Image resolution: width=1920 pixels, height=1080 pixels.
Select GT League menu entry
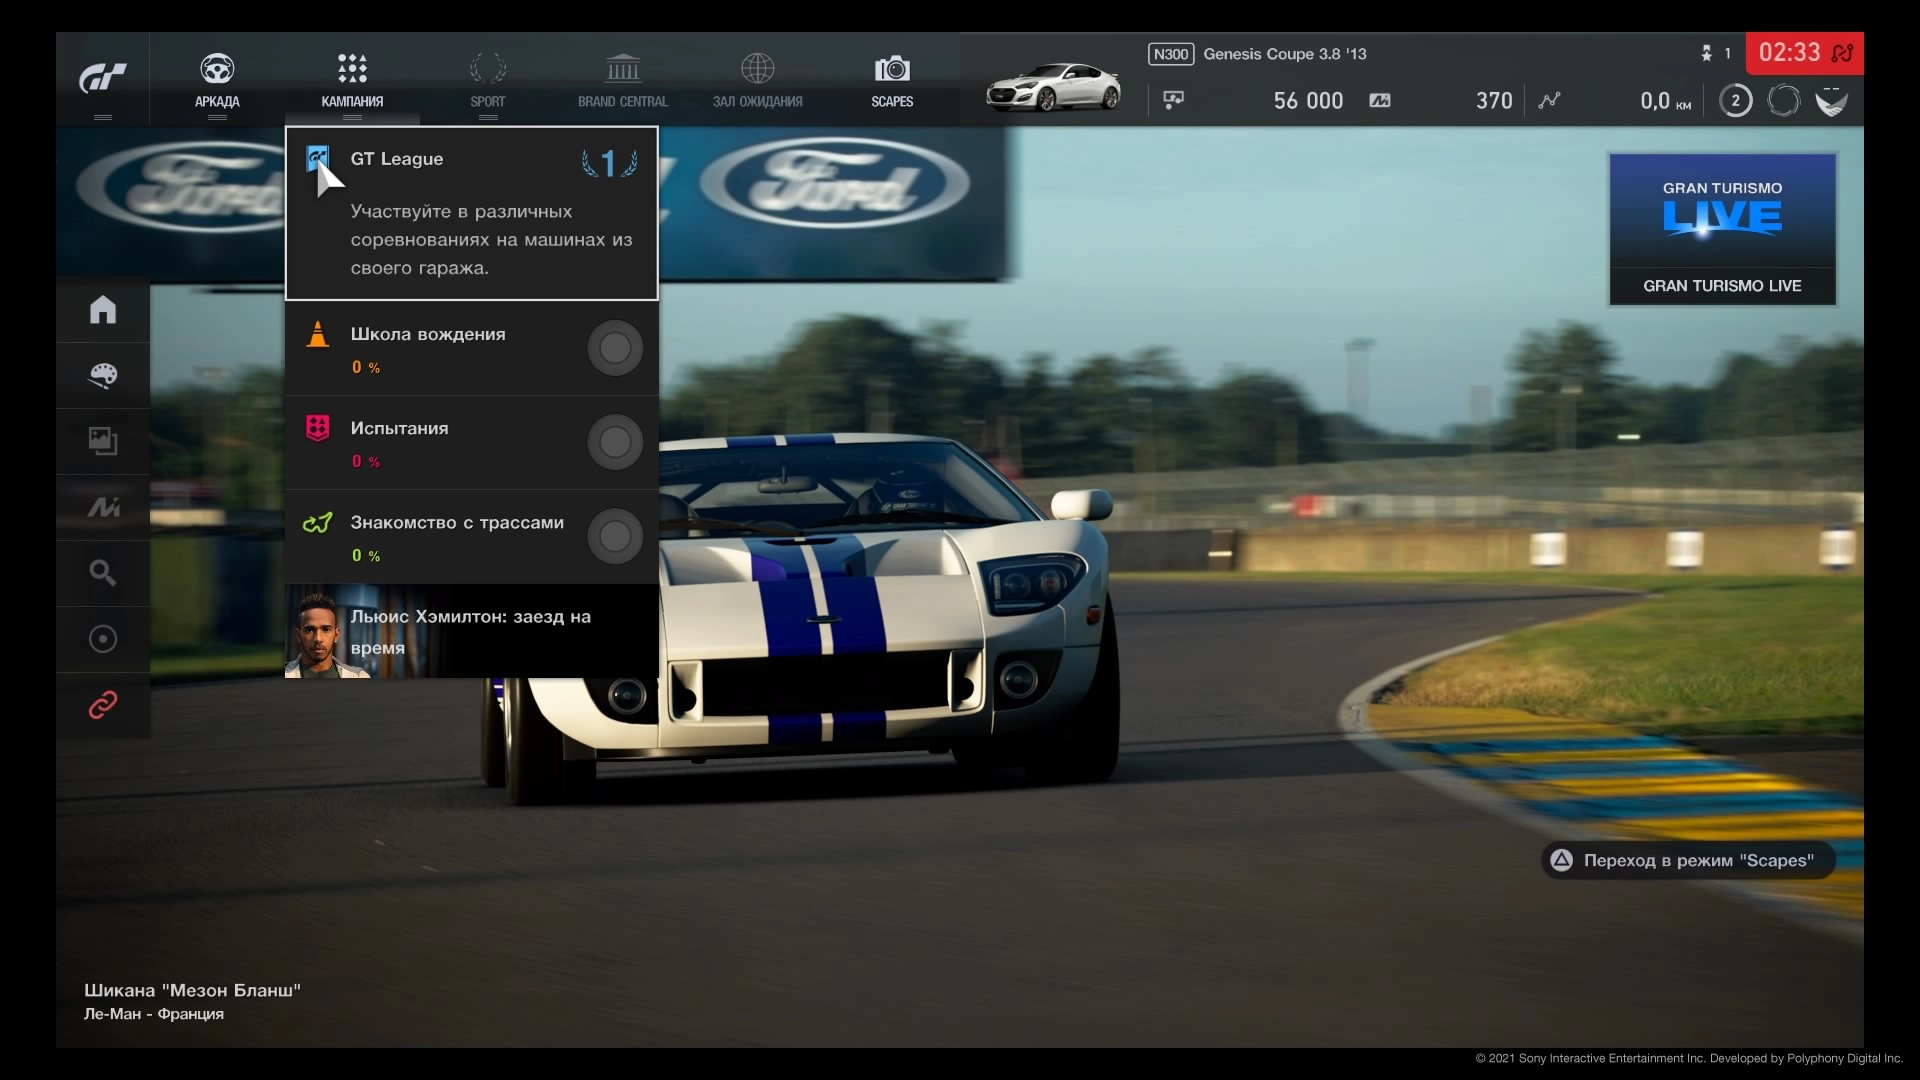pos(471,213)
